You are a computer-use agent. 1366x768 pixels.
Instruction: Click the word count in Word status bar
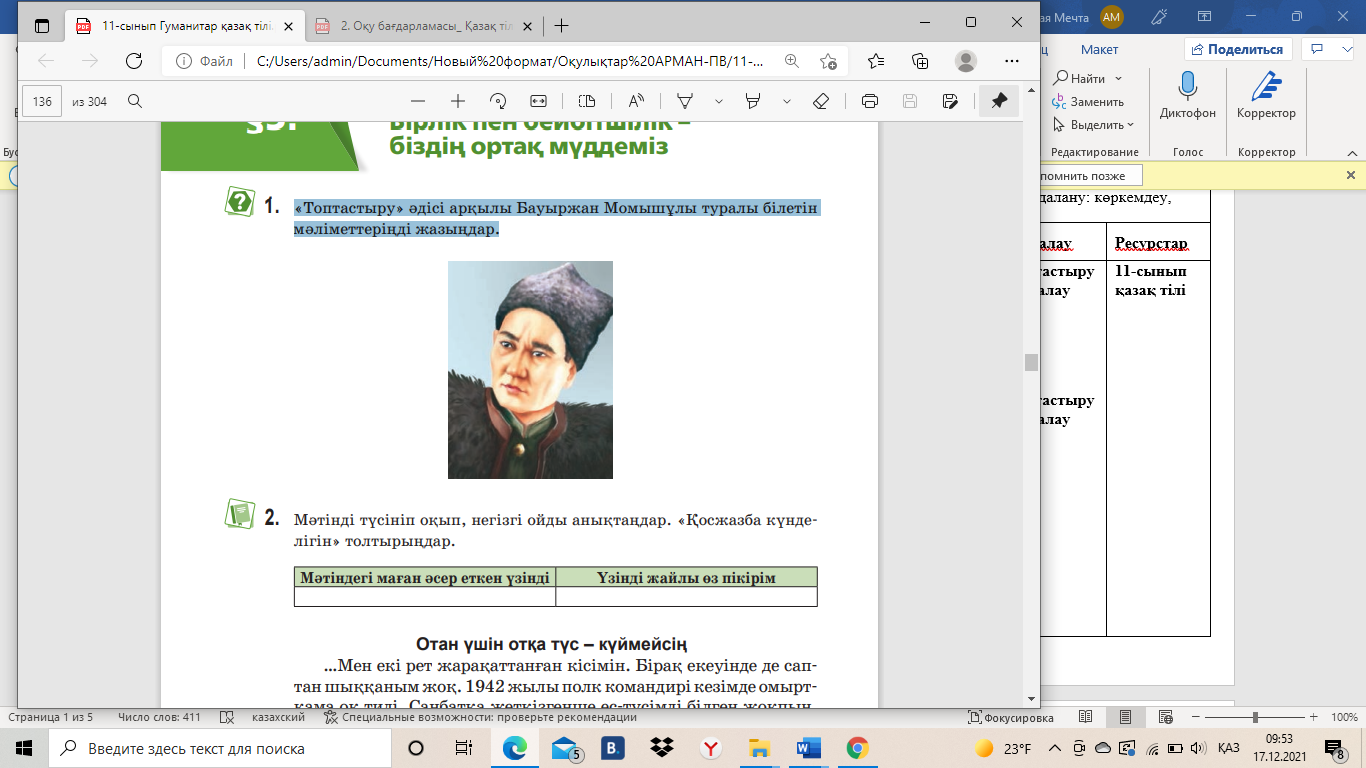tap(159, 717)
